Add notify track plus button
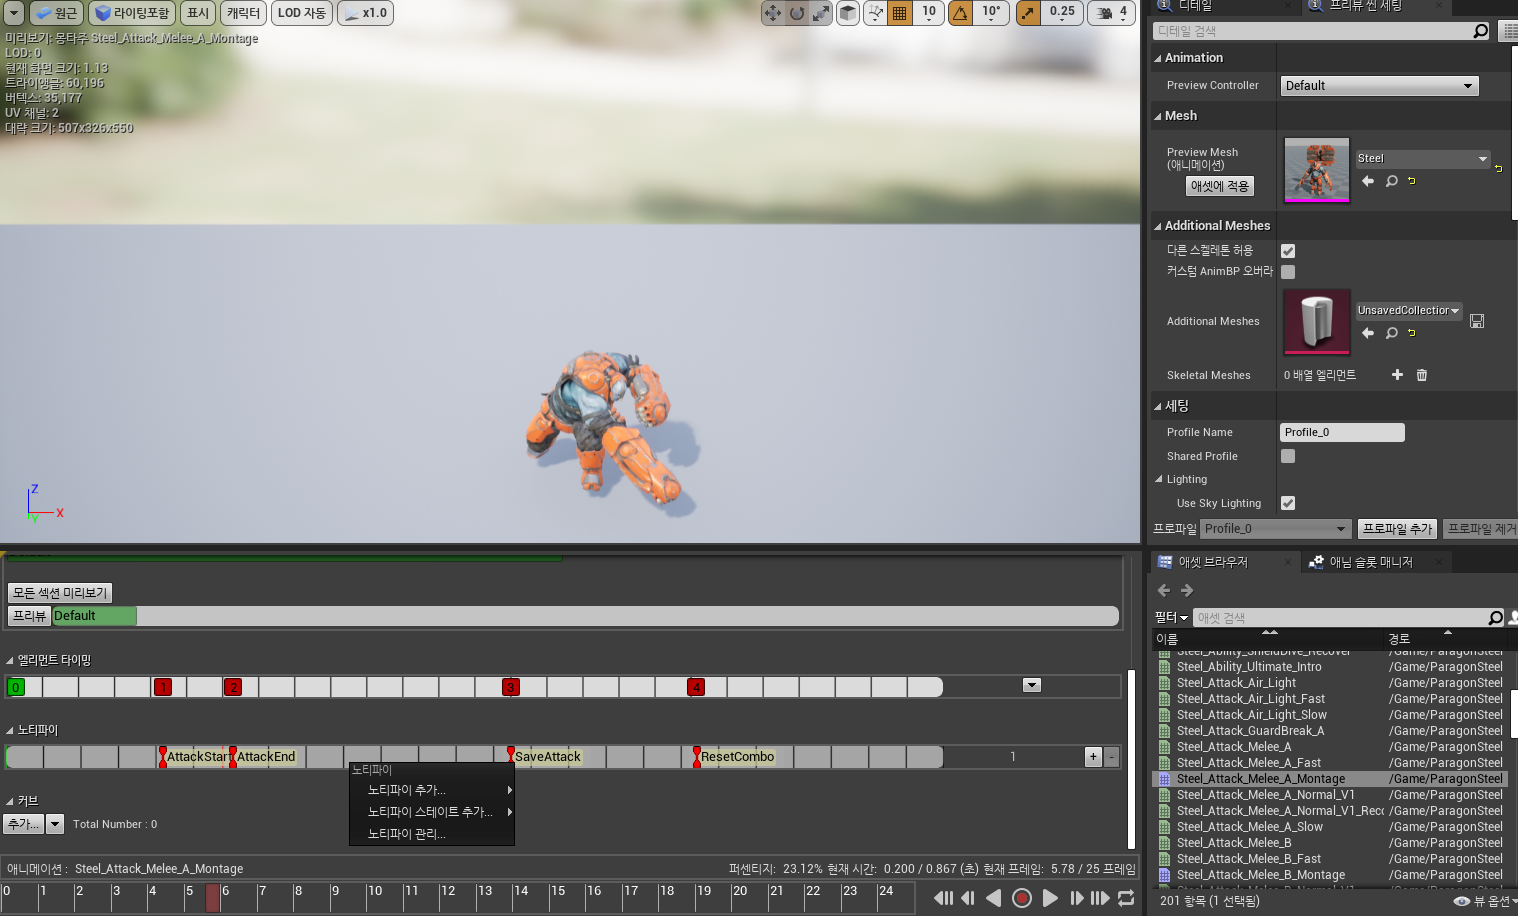The height and width of the screenshot is (916, 1518). [1093, 757]
